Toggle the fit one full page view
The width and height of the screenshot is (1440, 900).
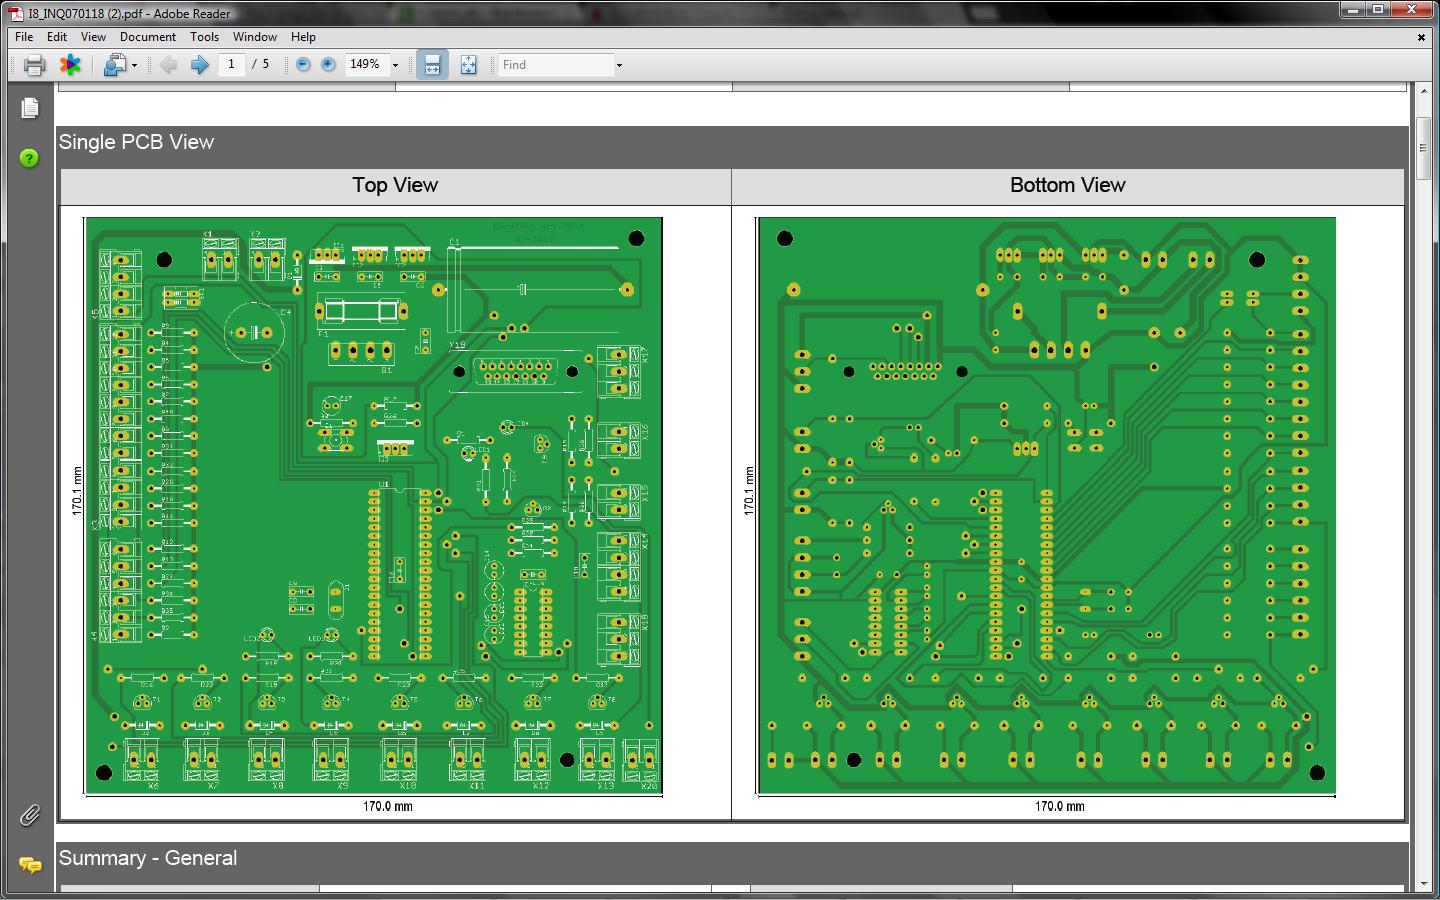[468, 65]
